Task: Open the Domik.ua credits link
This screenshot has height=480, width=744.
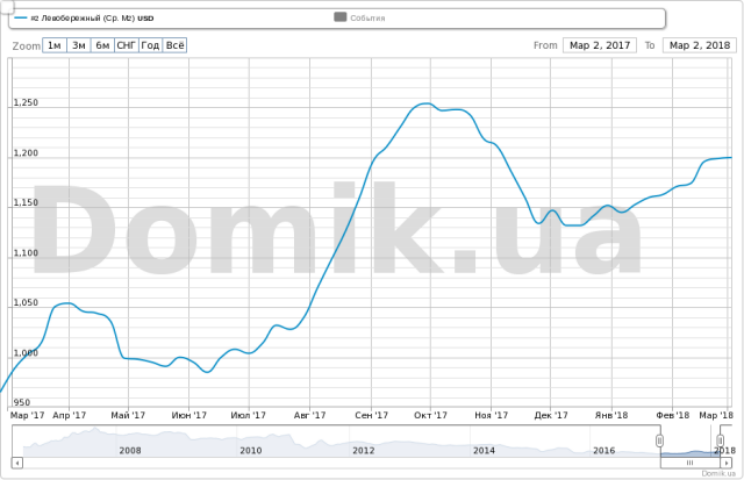Action: click(718, 473)
